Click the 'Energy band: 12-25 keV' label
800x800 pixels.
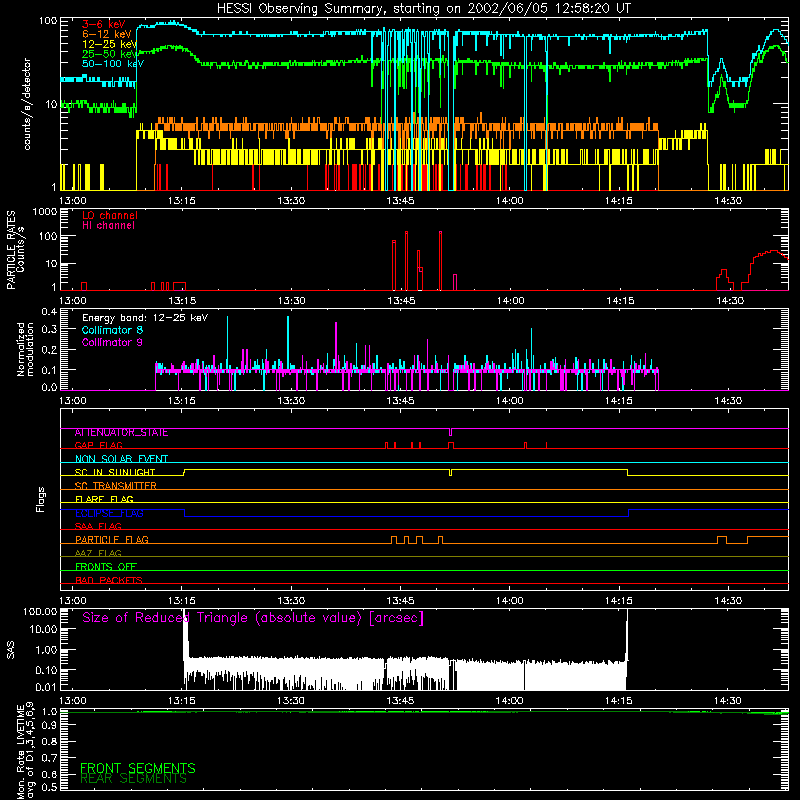tap(145, 318)
